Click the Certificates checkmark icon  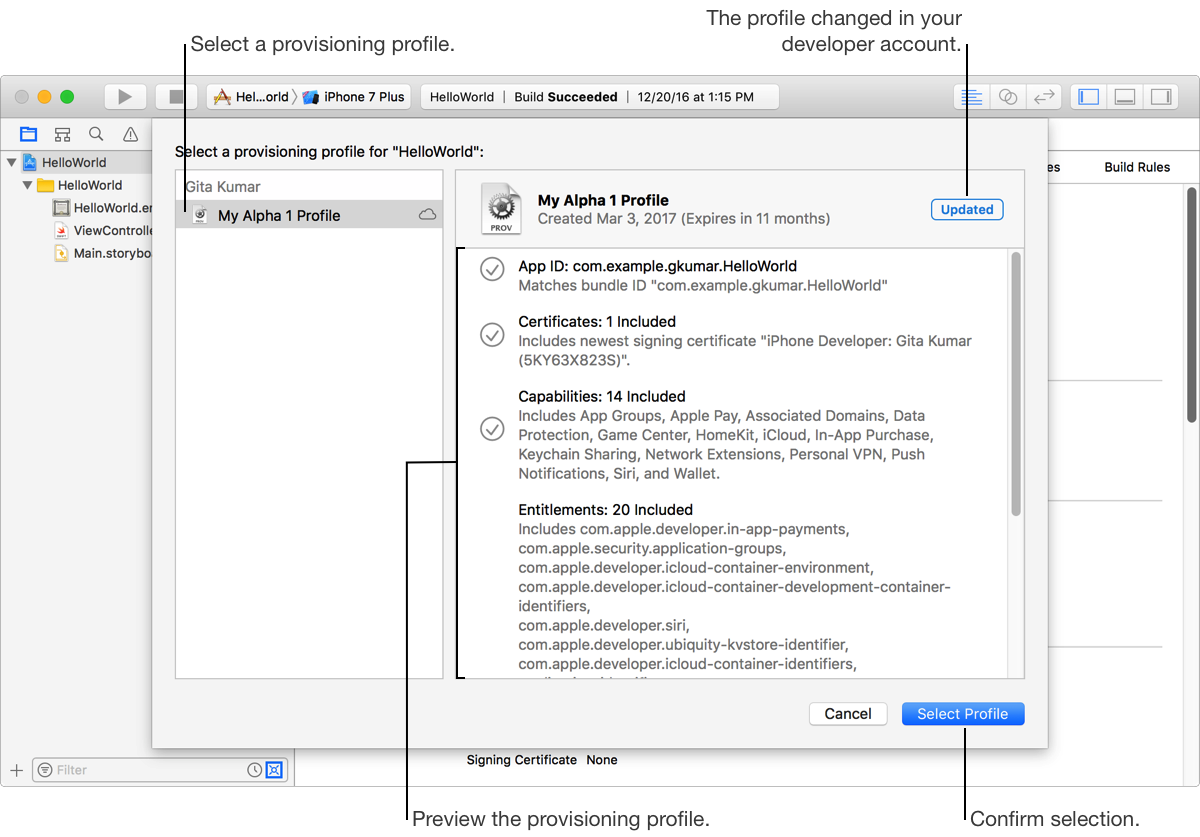click(x=492, y=335)
